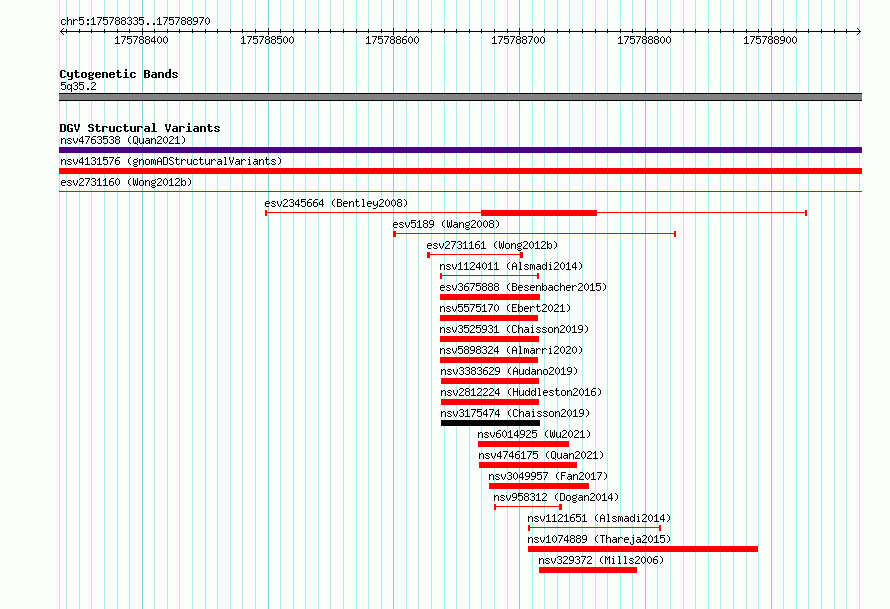Viewport: 890px width, 609px height.
Task: Click ruler position 175788800
Action: click(x=644, y=40)
